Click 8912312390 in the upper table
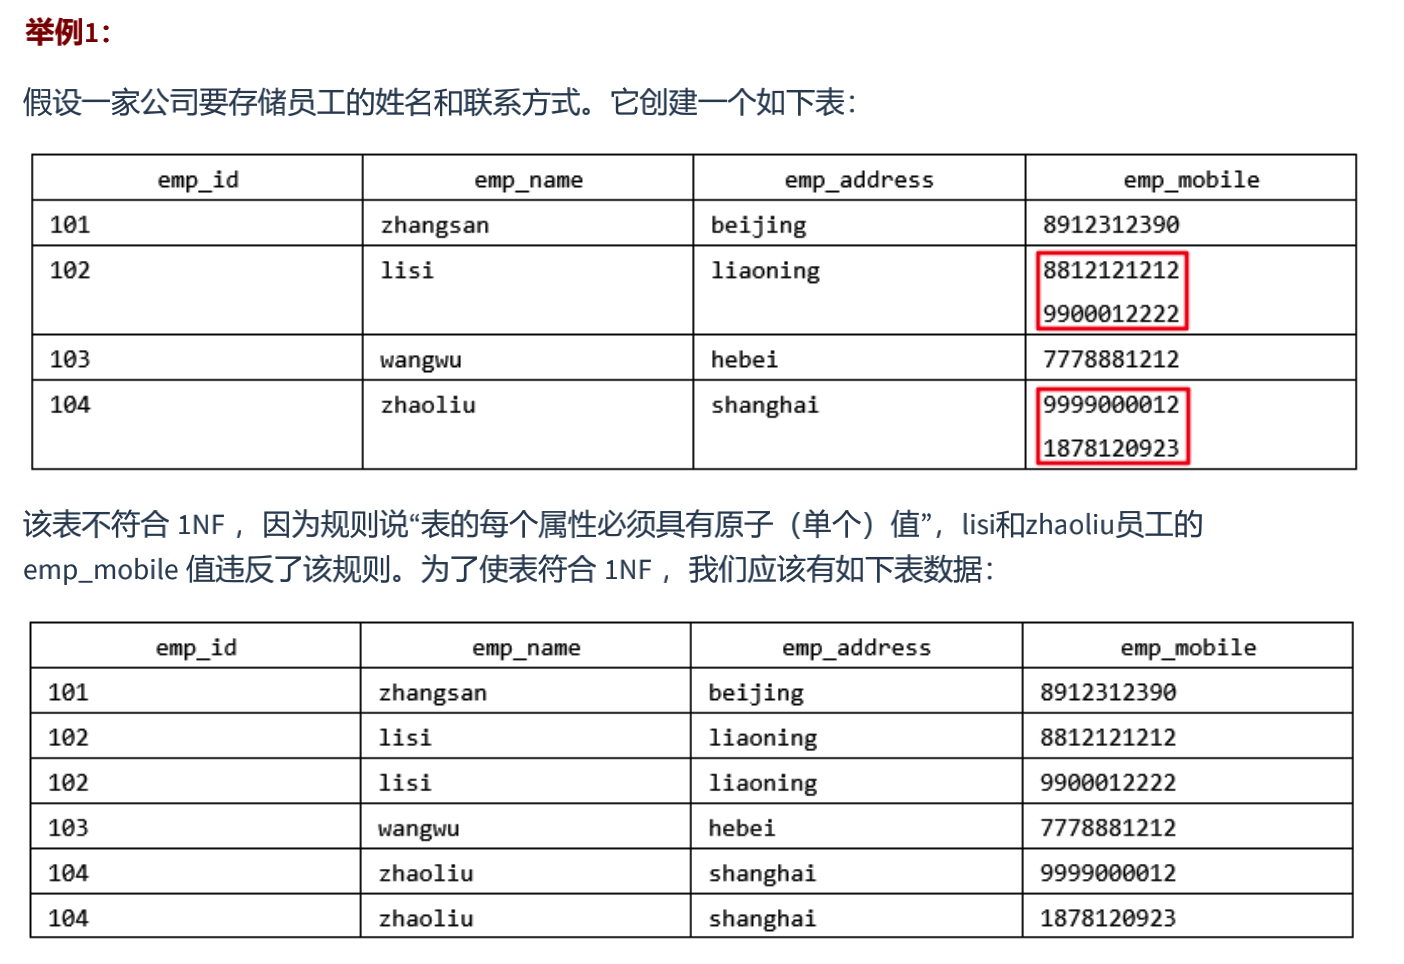The width and height of the screenshot is (1404, 964). coord(1111,225)
